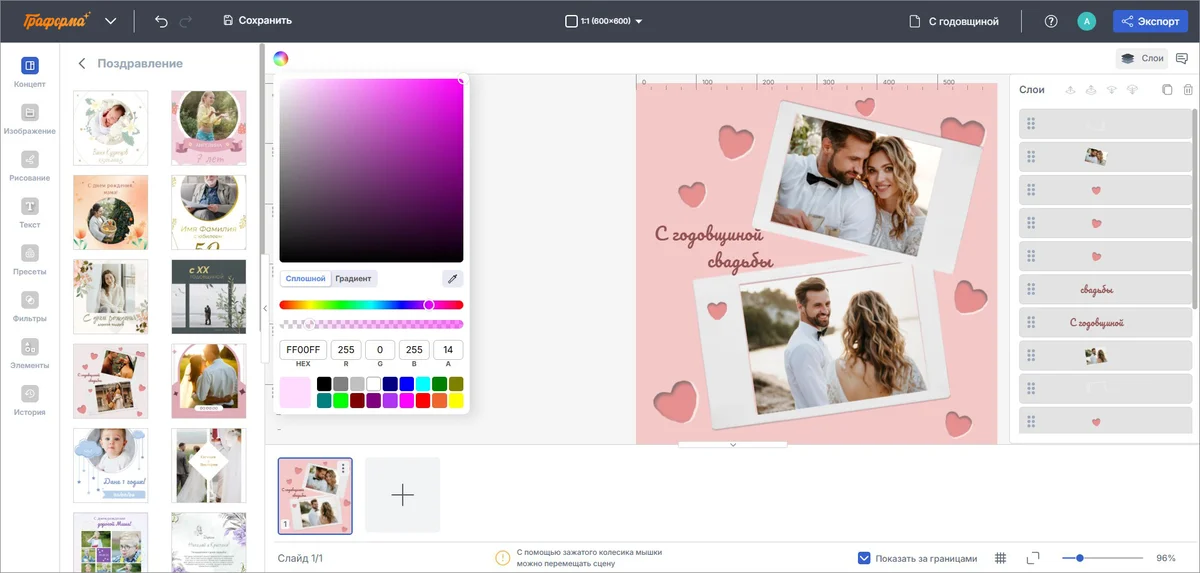Collapse the slides strip chevron
The width and height of the screenshot is (1200, 573).
[x=733, y=444]
